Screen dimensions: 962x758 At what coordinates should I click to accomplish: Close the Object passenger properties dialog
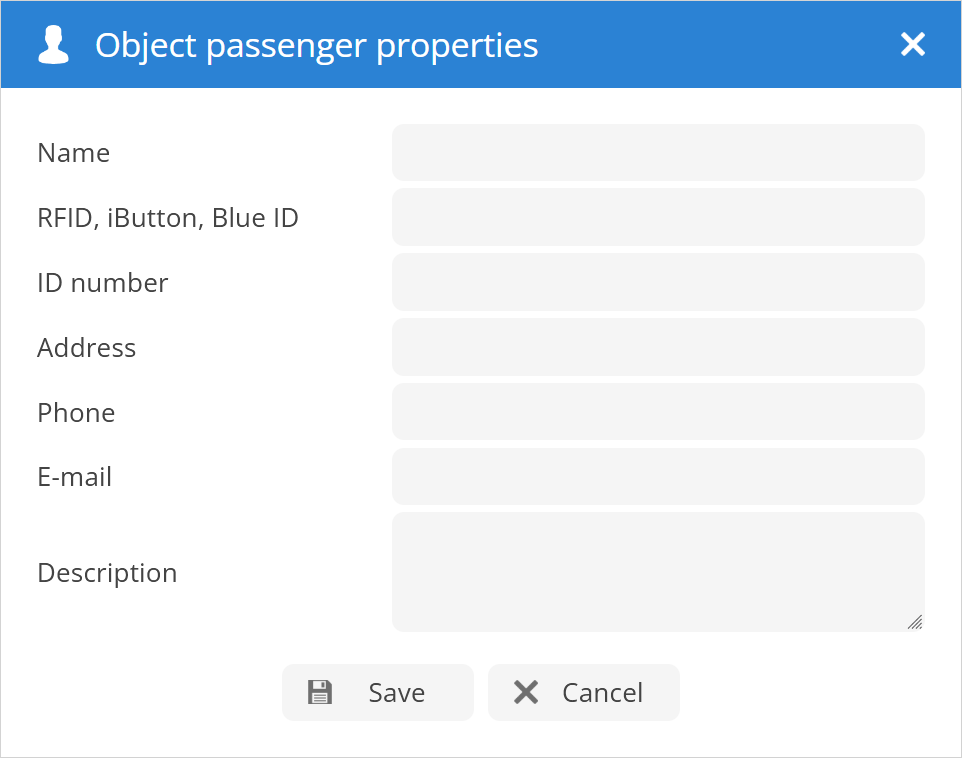coord(912,44)
